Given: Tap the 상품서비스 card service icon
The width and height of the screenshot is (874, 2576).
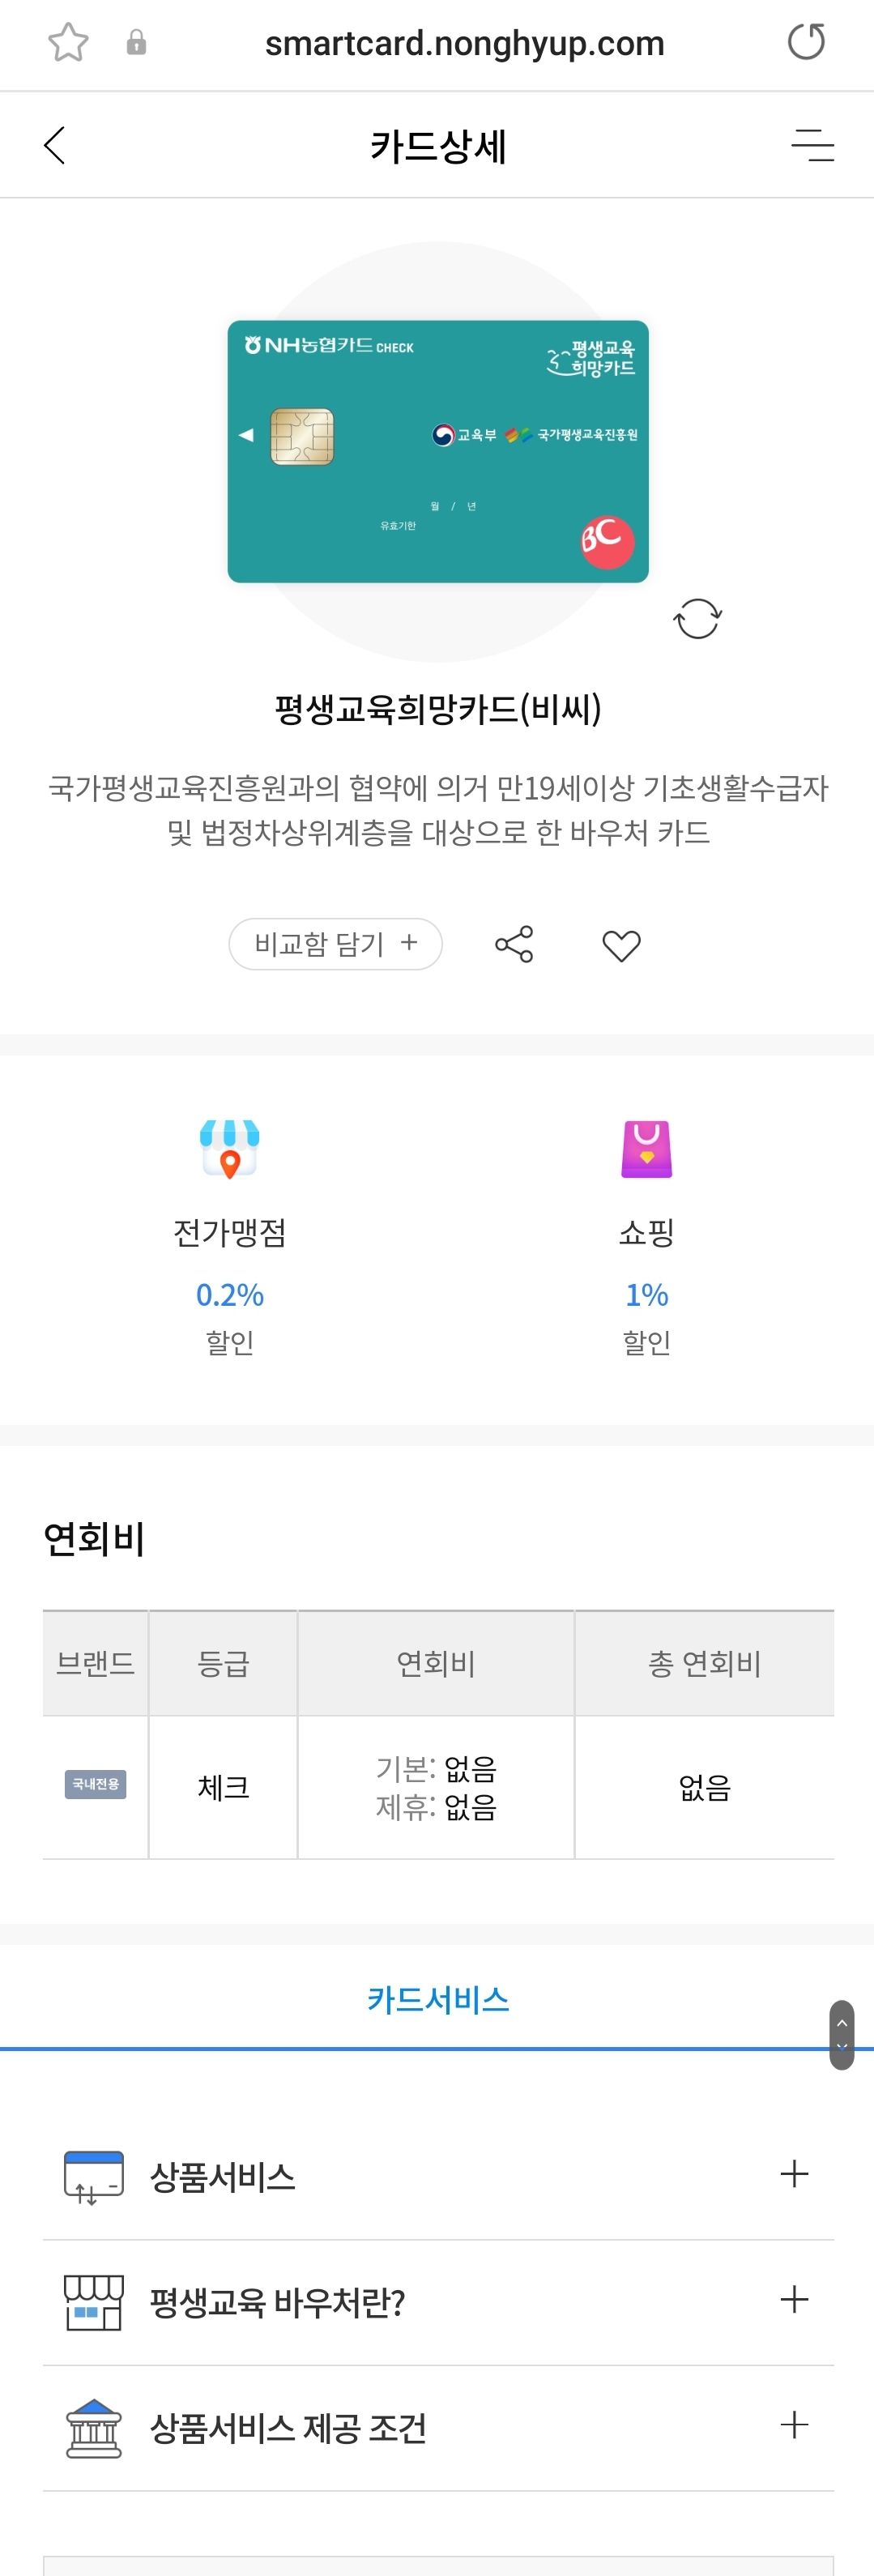Looking at the screenshot, I should click(93, 2173).
